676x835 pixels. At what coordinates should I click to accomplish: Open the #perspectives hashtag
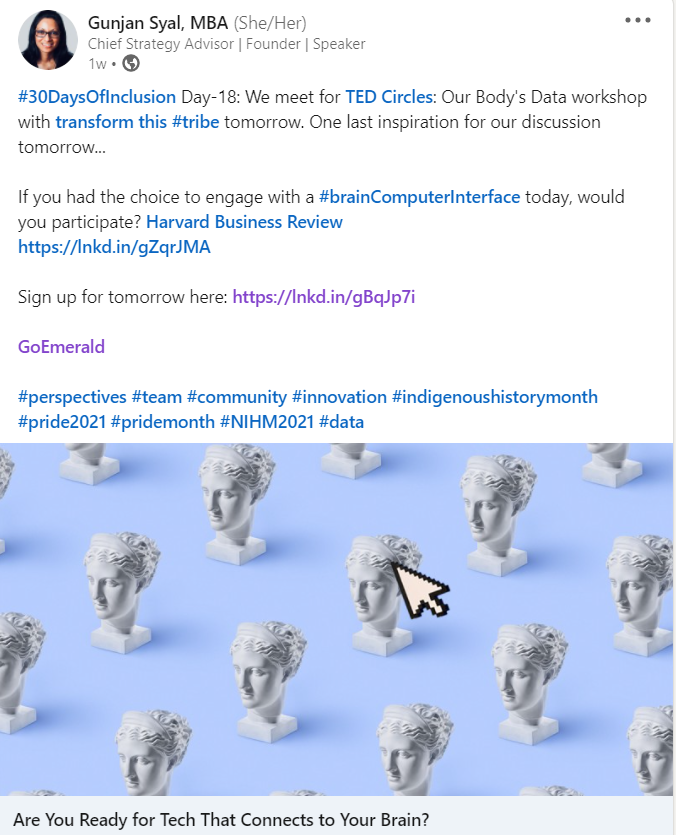[x=72, y=397]
